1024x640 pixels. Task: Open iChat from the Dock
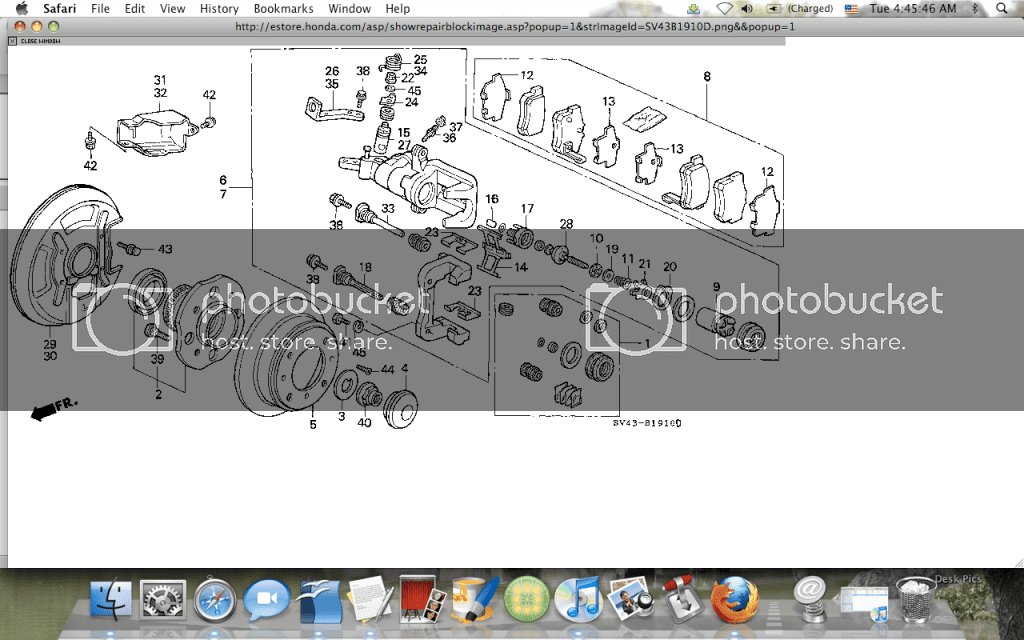(266, 600)
